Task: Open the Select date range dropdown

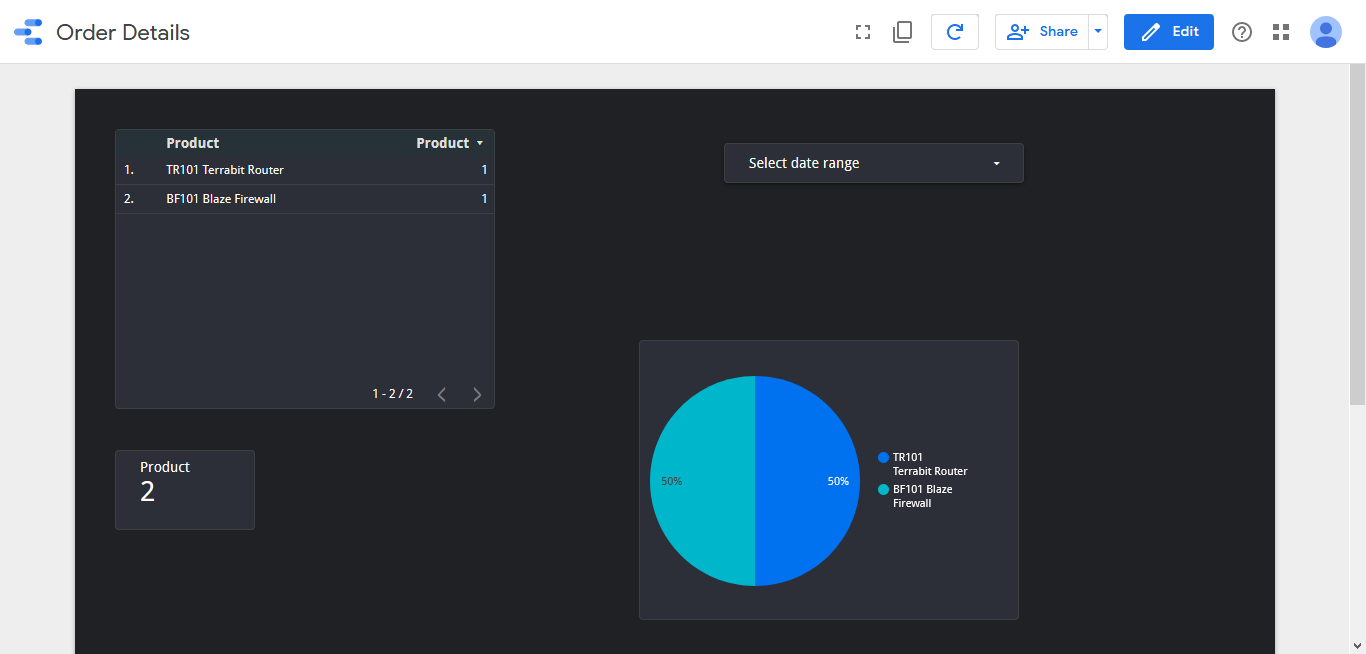Action: [873, 163]
